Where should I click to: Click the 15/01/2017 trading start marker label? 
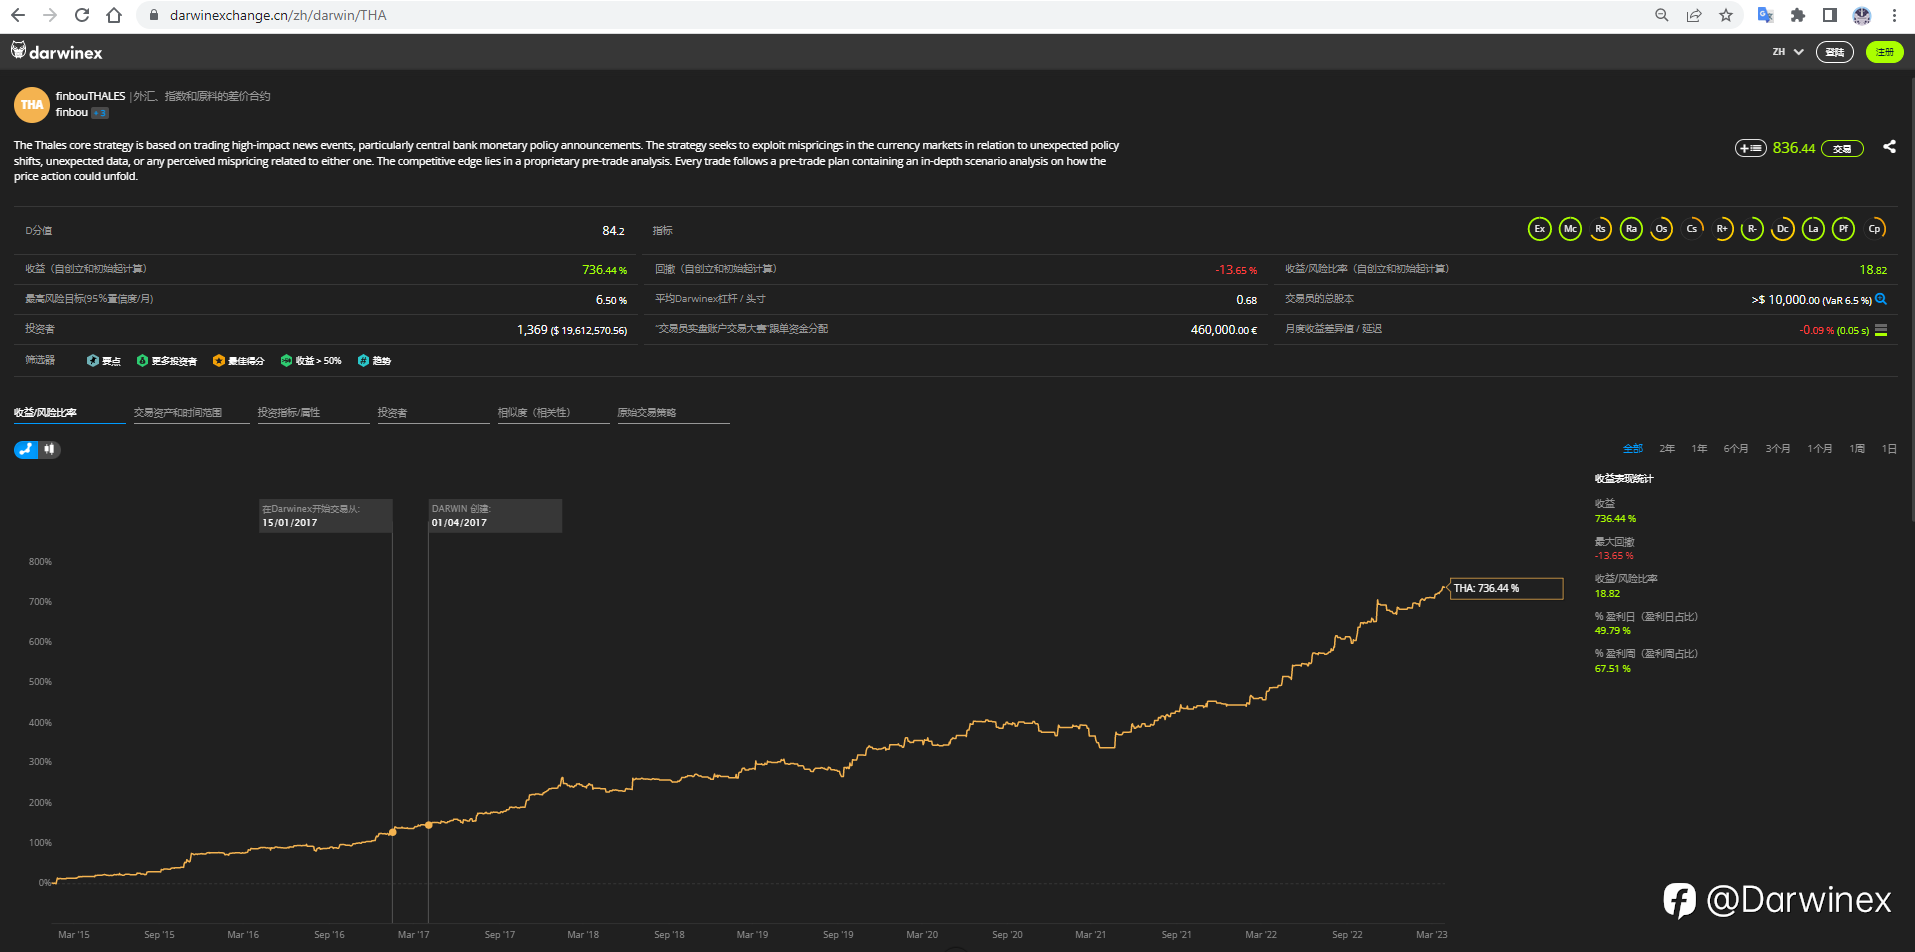(x=325, y=516)
